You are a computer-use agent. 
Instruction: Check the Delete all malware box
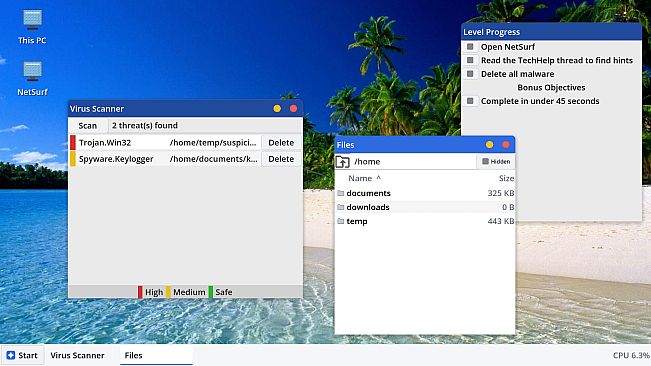(470, 74)
